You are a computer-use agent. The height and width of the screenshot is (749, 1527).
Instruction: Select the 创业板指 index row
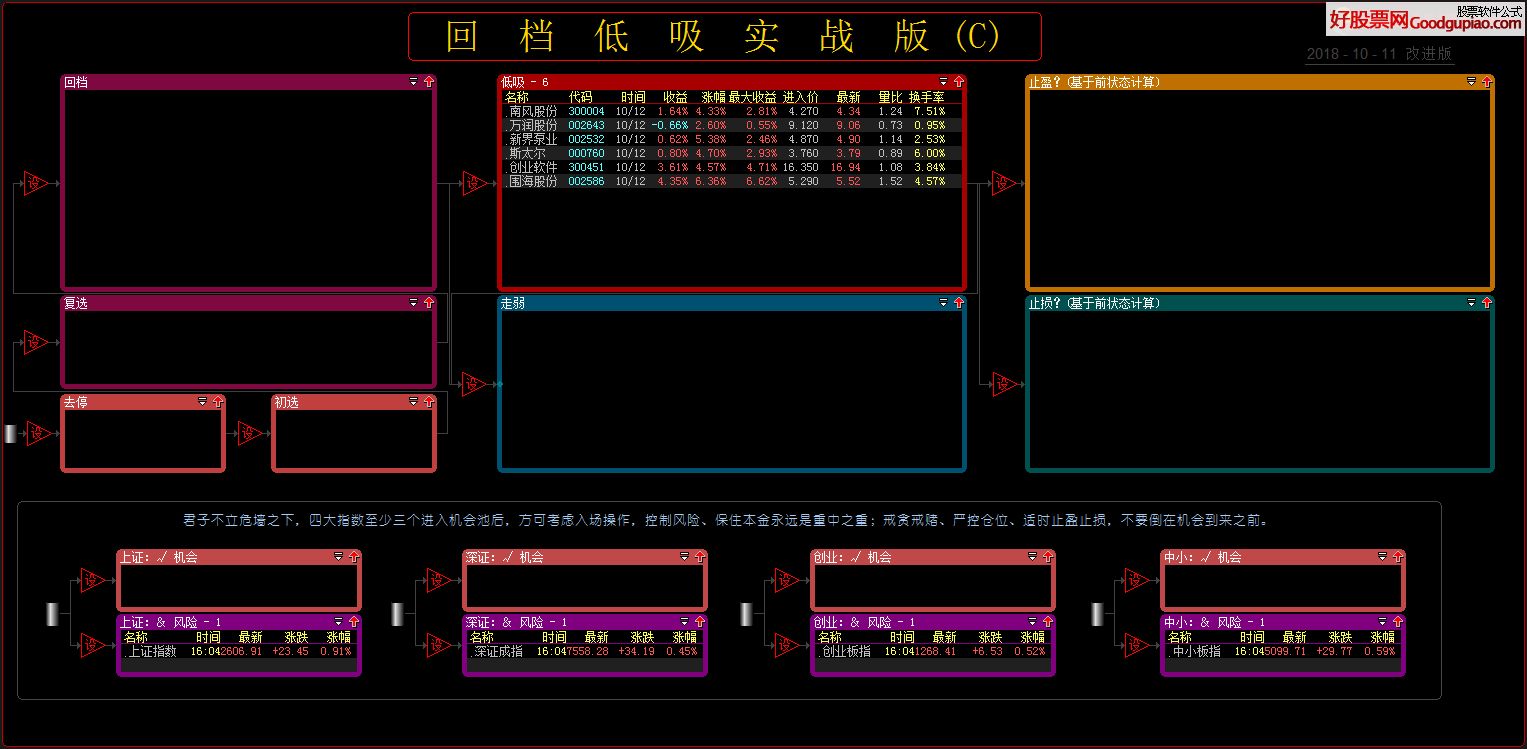tap(933, 651)
